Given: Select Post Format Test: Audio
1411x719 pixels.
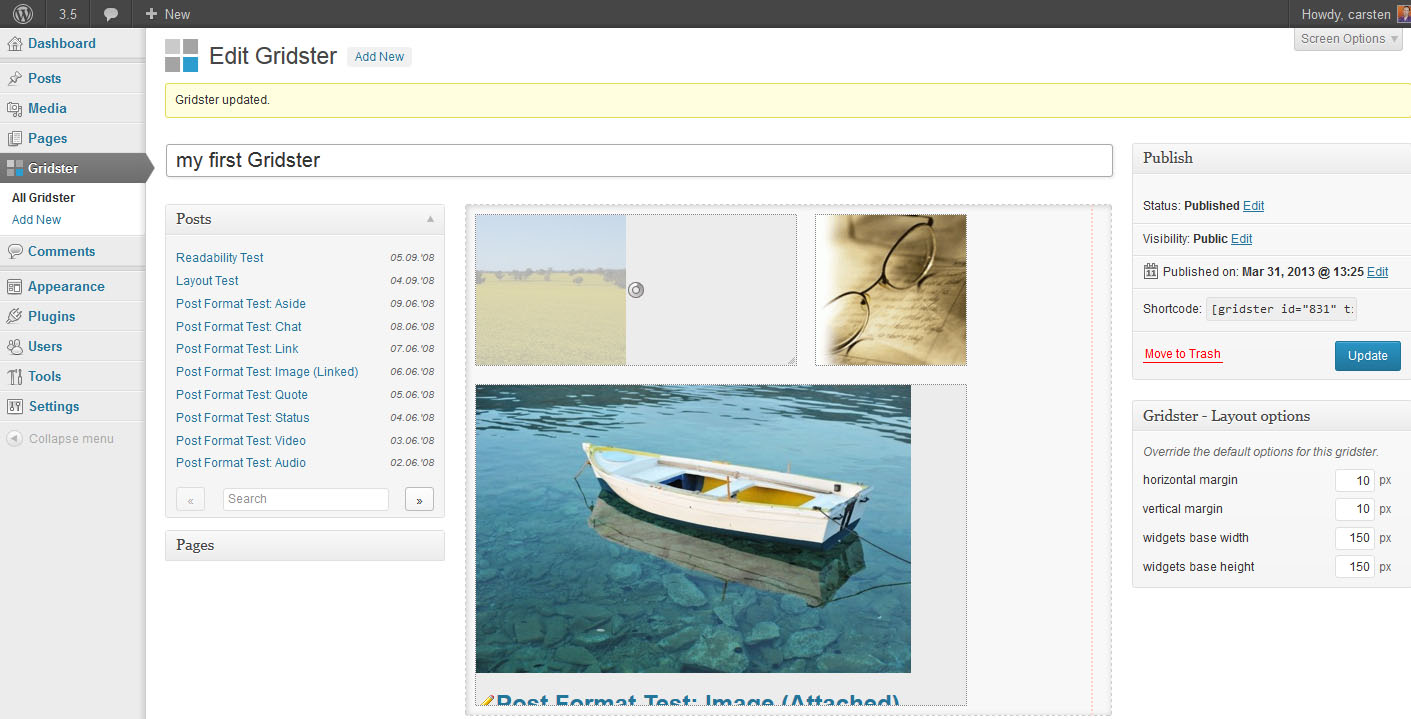Looking at the screenshot, I should [241, 463].
